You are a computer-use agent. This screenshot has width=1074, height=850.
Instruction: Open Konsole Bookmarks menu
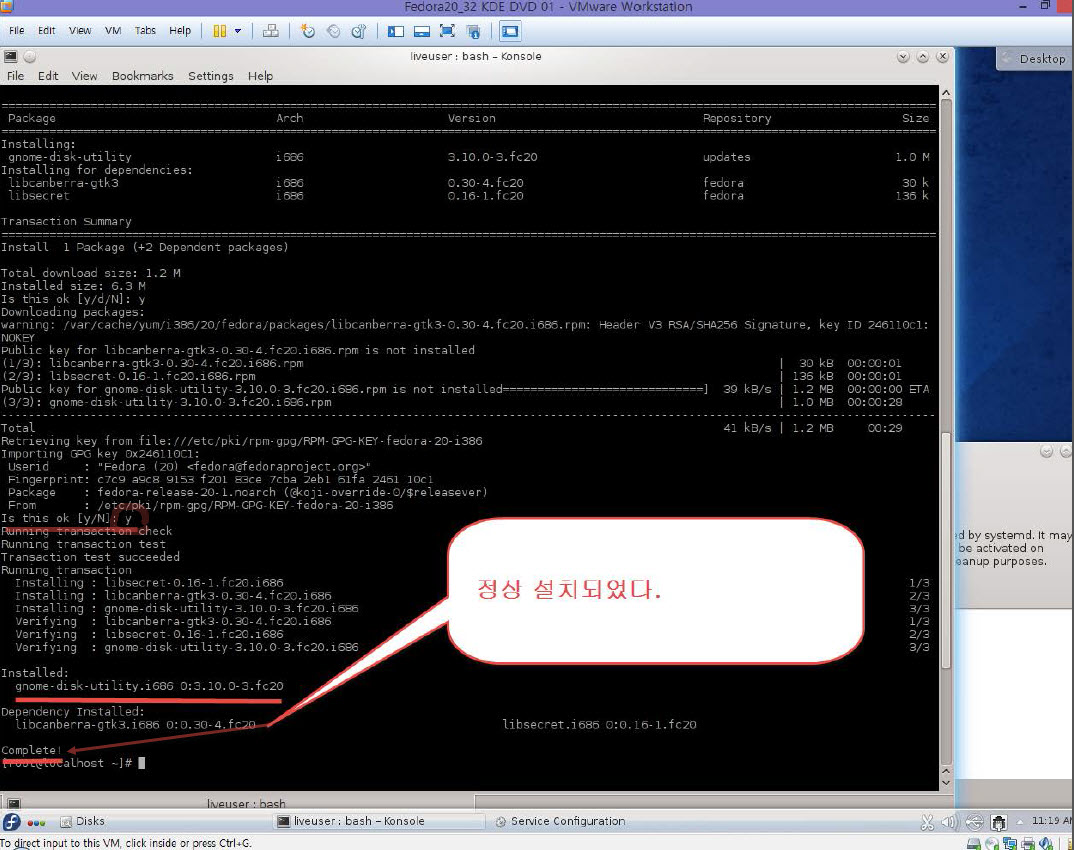click(142, 76)
